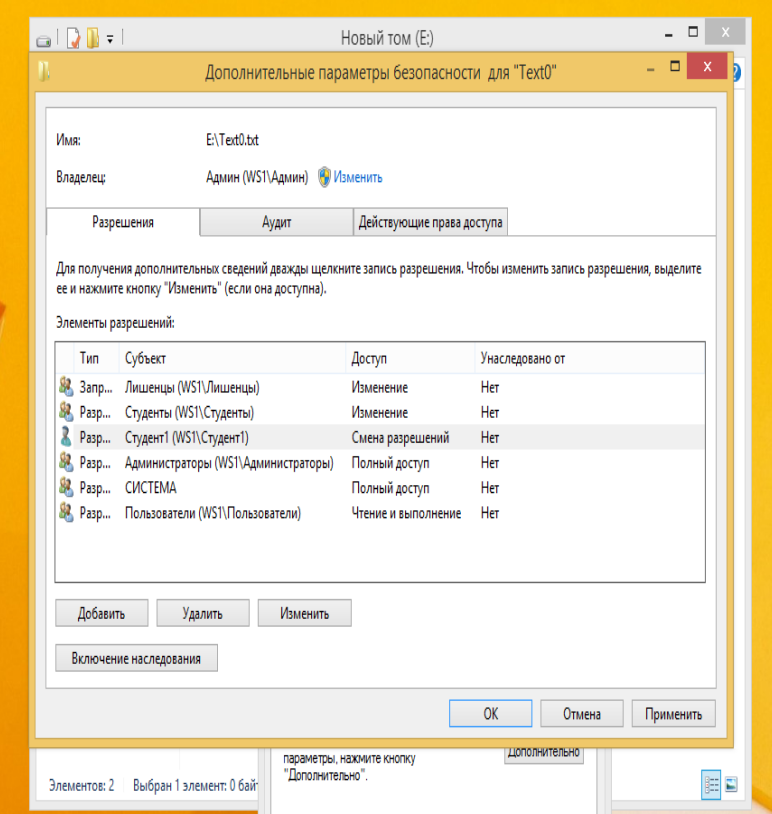
Task: Click the Удалить button
Action: point(202,613)
